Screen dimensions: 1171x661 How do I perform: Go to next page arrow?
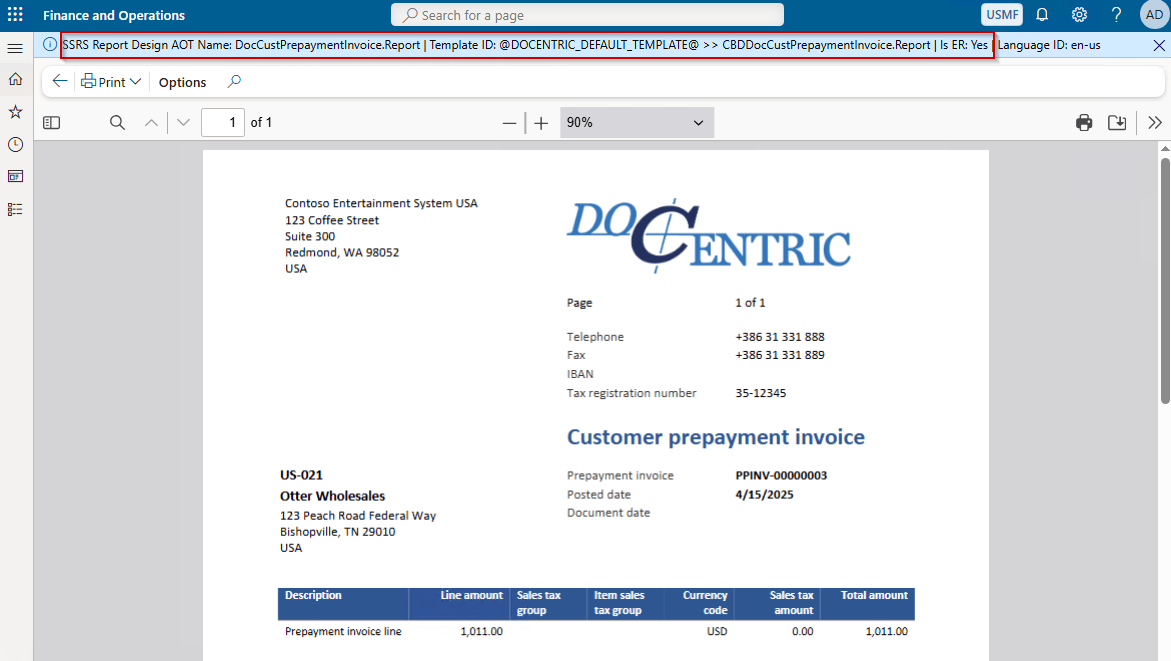click(184, 122)
